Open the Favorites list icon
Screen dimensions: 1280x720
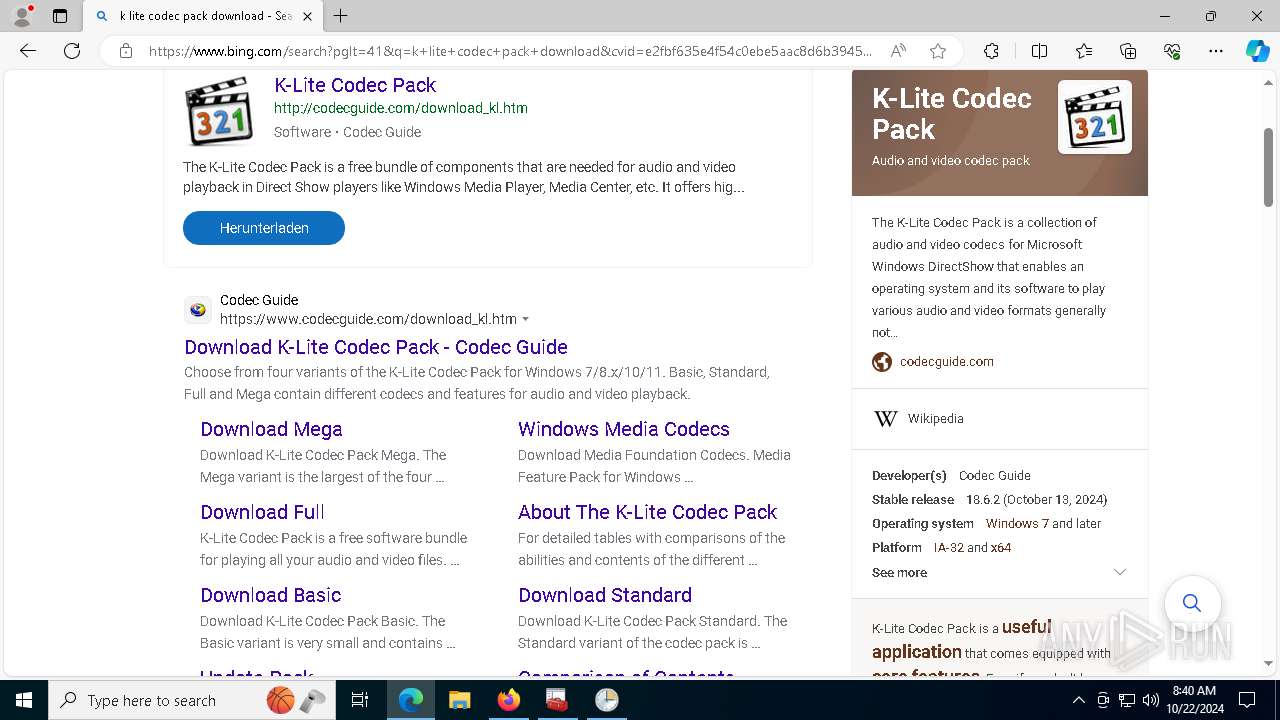[1084, 51]
